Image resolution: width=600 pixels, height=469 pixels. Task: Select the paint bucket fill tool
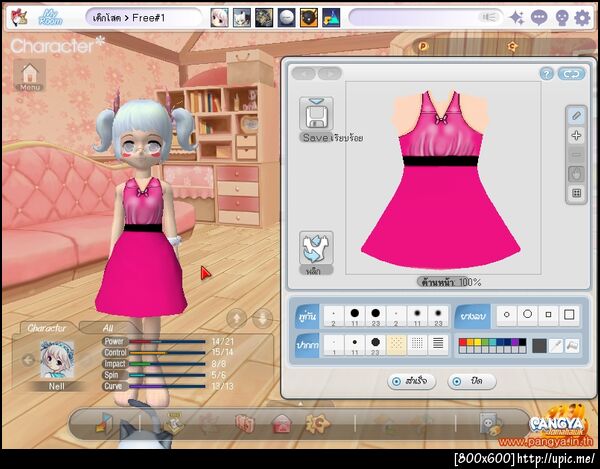572,346
